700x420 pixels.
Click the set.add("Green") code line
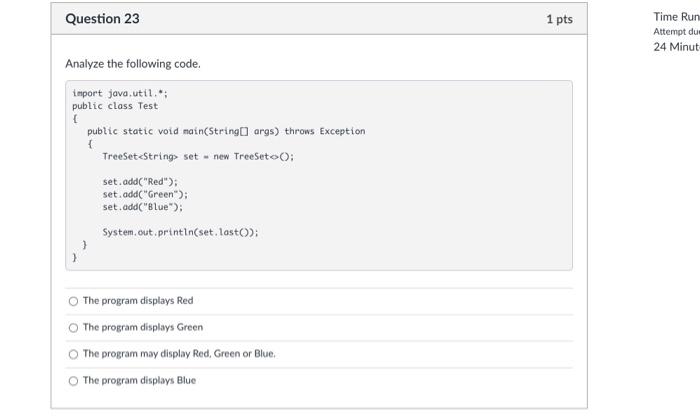(145, 194)
